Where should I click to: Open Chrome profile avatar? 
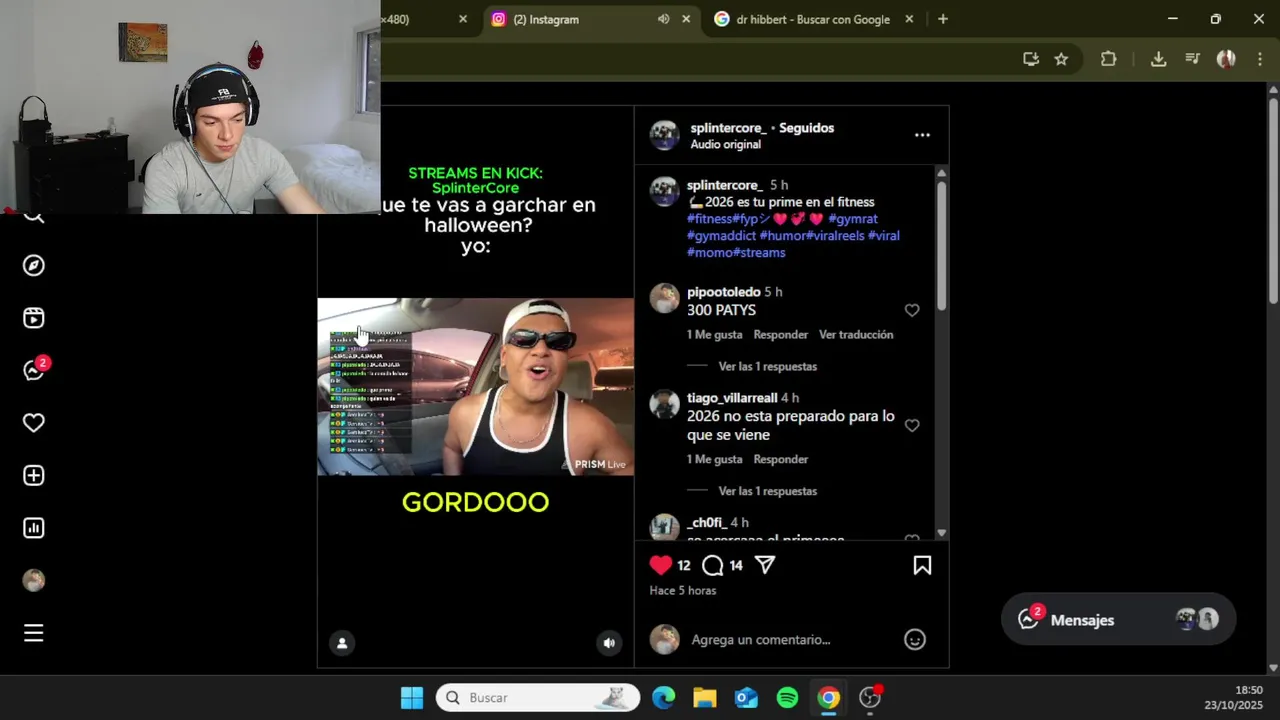coord(1226,59)
